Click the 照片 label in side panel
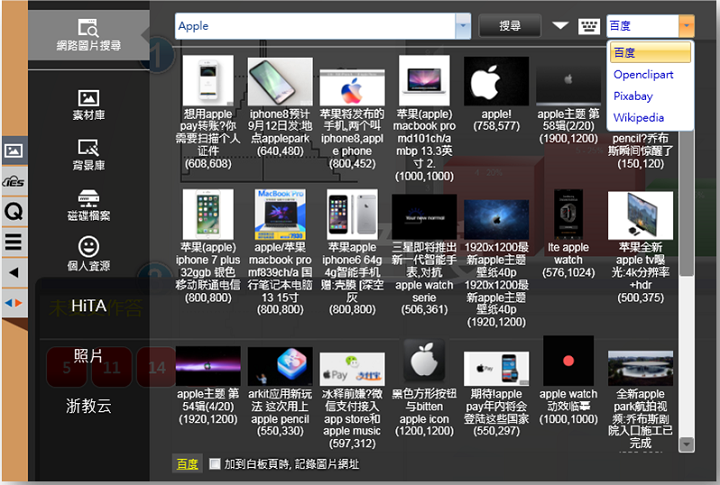Viewport: 720px width, 485px height. point(88,355)
